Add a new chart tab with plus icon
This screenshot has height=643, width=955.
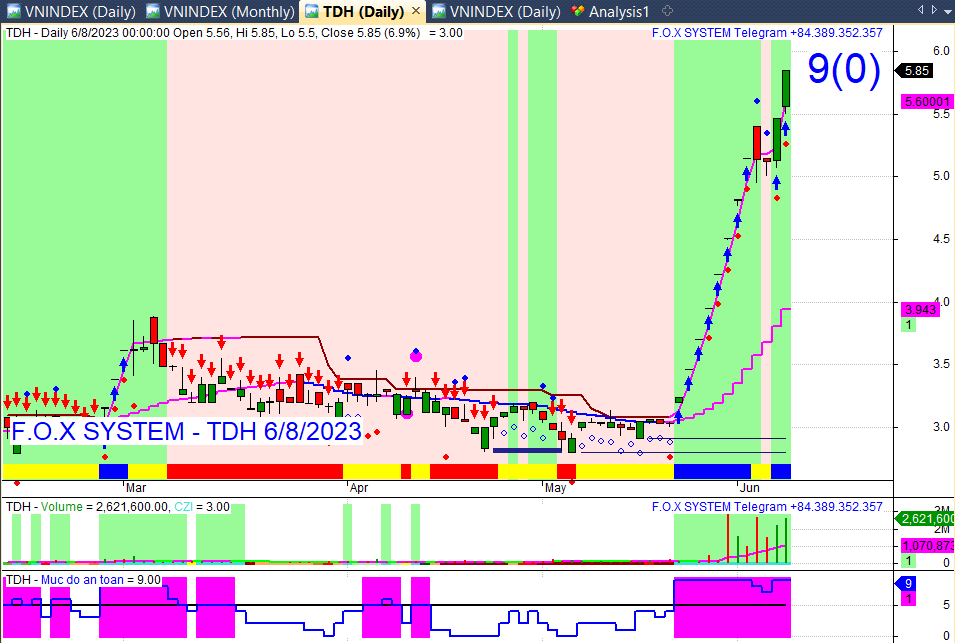(667, 11)
